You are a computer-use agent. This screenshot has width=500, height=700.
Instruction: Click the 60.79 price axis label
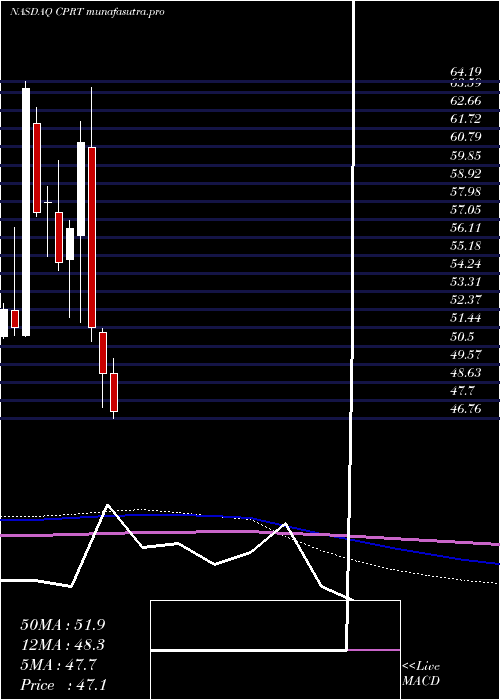click(465, 137)
